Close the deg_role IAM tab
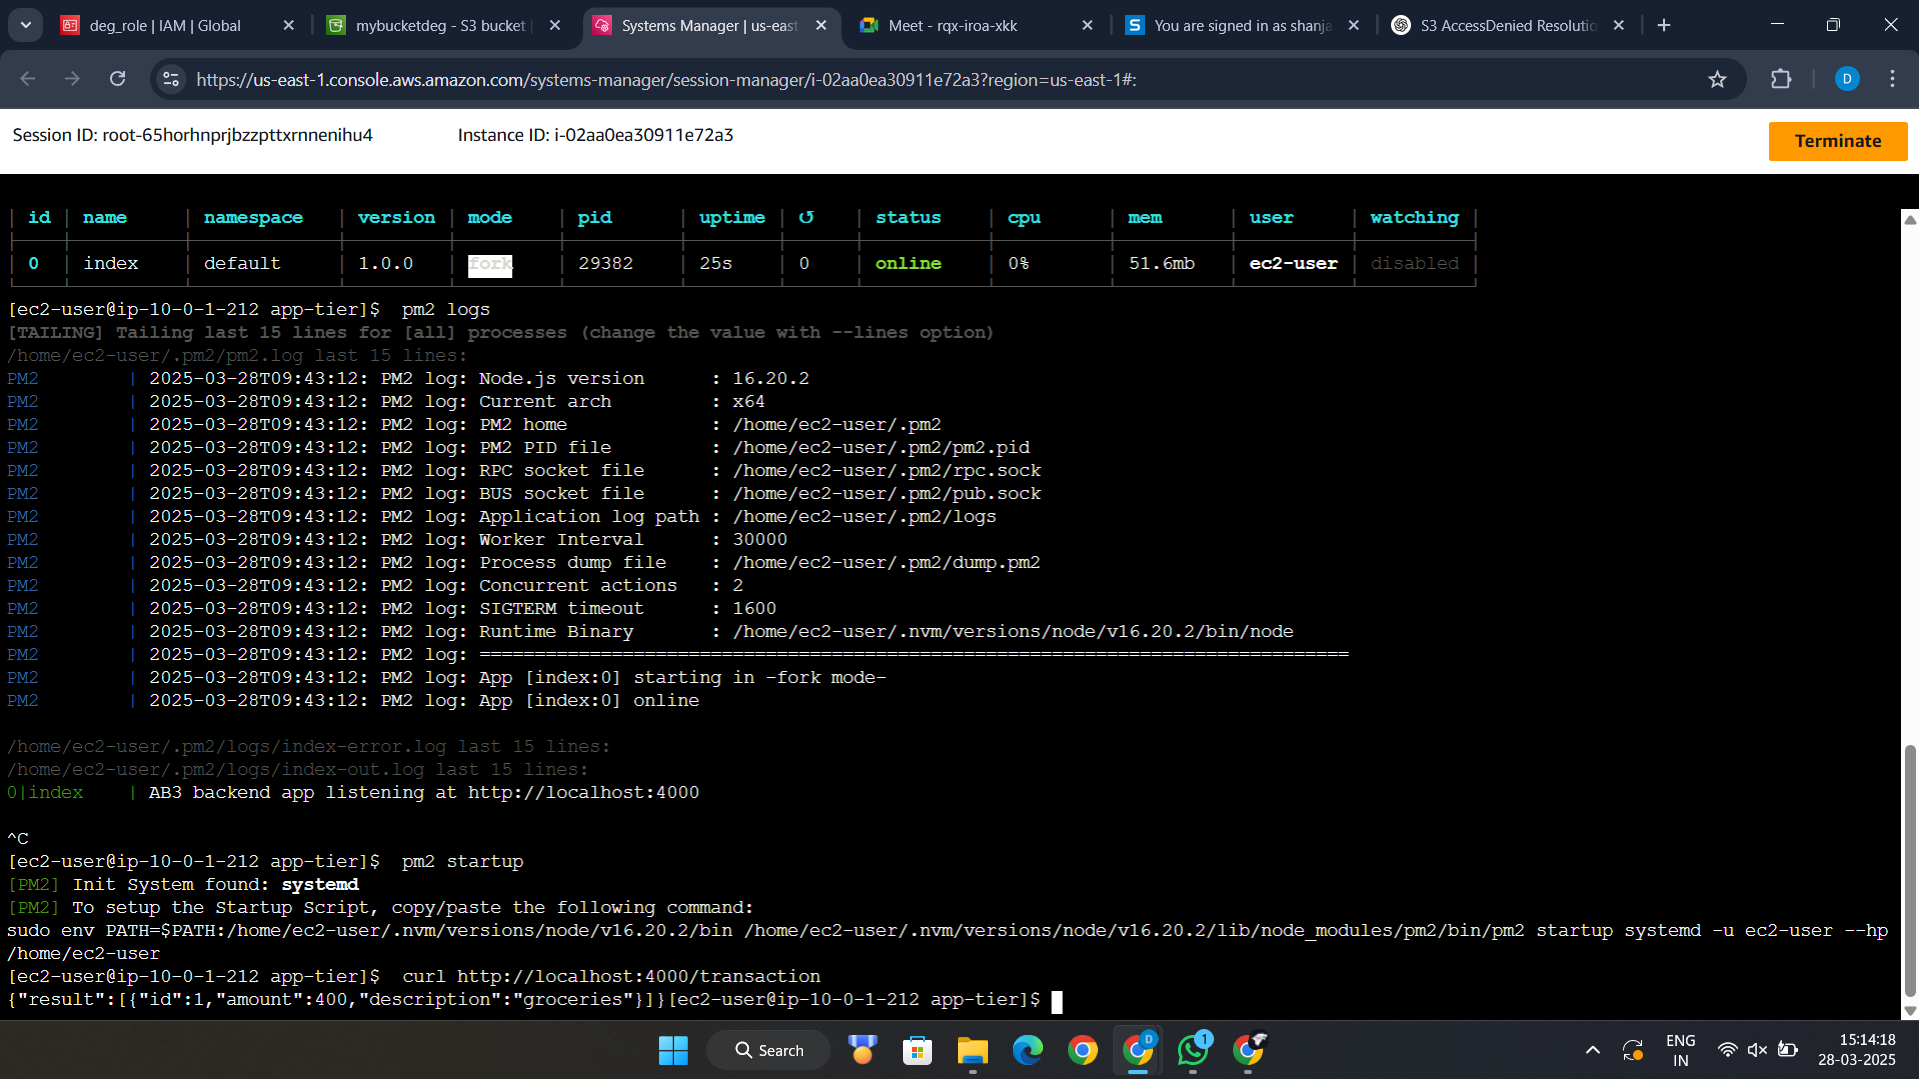This screenshot has height=1079, width=1919. click(289, 26)
